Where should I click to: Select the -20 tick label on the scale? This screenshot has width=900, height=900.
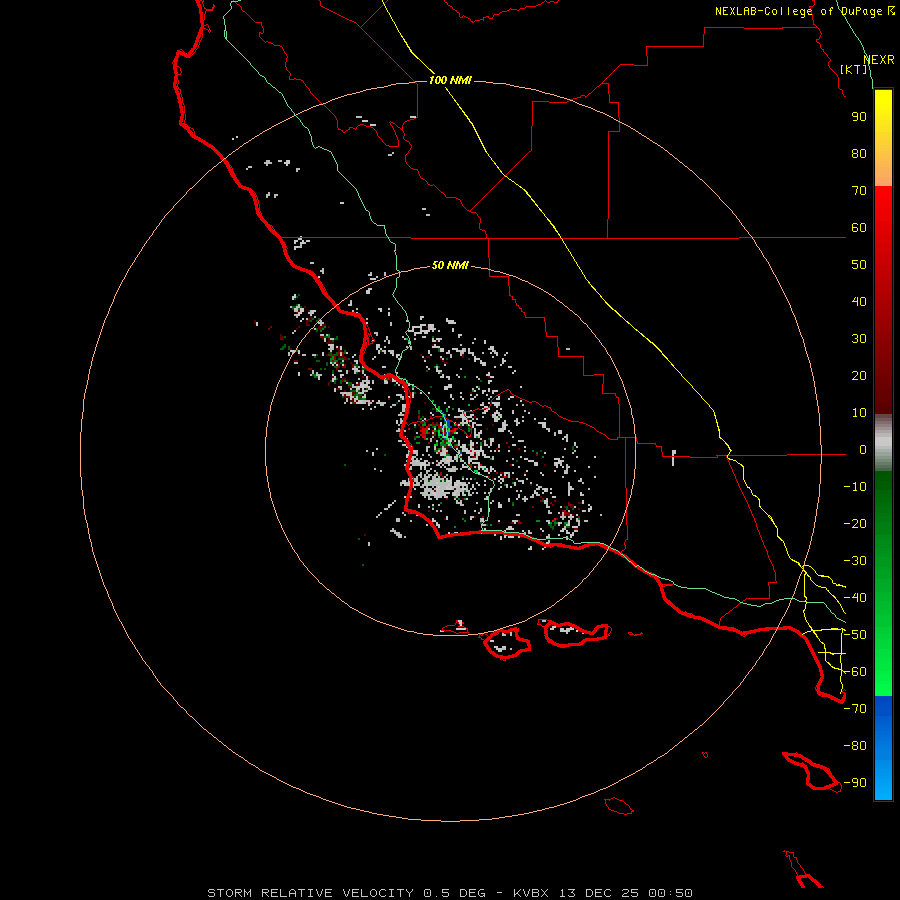coord(855,524)
